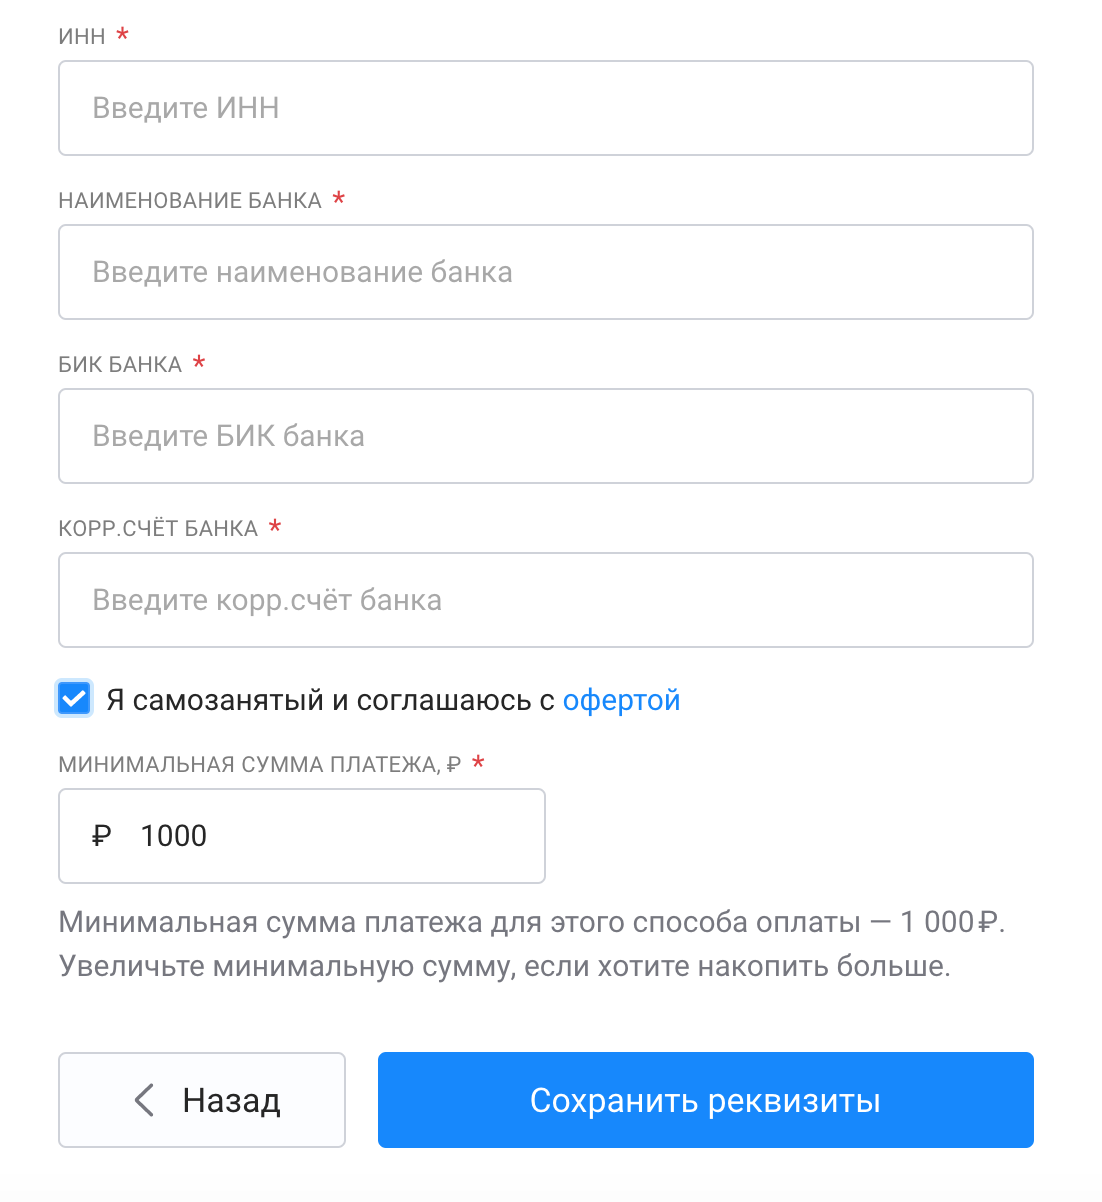This screenshot has height=1202, width=1102.
Task: Click the 'НАИМЕНОВАНИЕ БАНКА' label
Action: click(190, 200)
